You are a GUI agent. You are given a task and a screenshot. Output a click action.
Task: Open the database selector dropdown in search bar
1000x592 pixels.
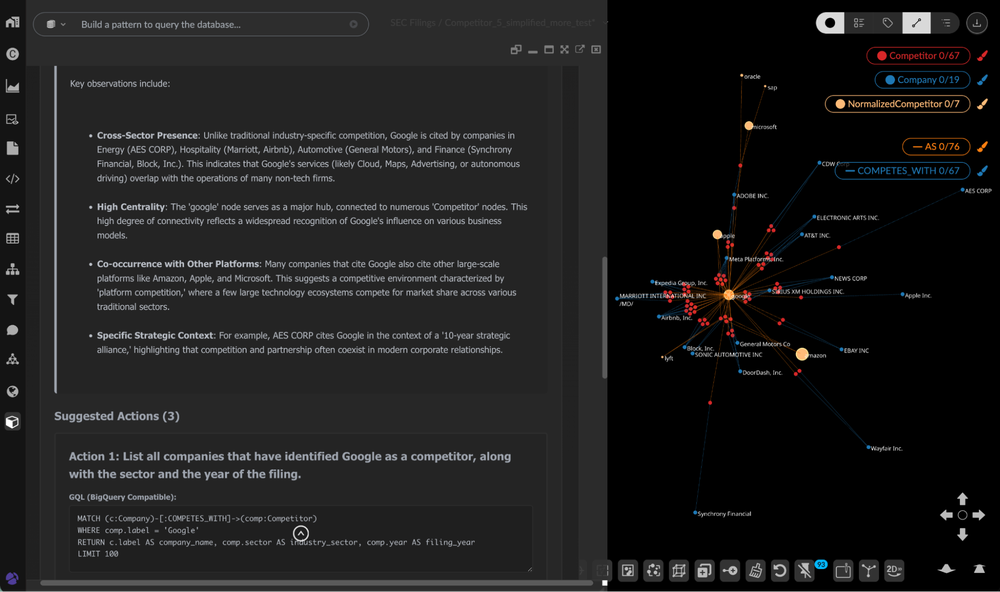pyautogui.click(x=56, y=24)
